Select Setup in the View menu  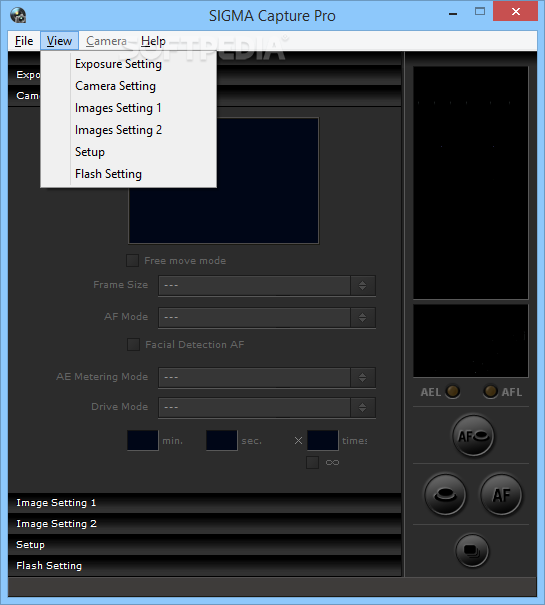tap(129, 152)
